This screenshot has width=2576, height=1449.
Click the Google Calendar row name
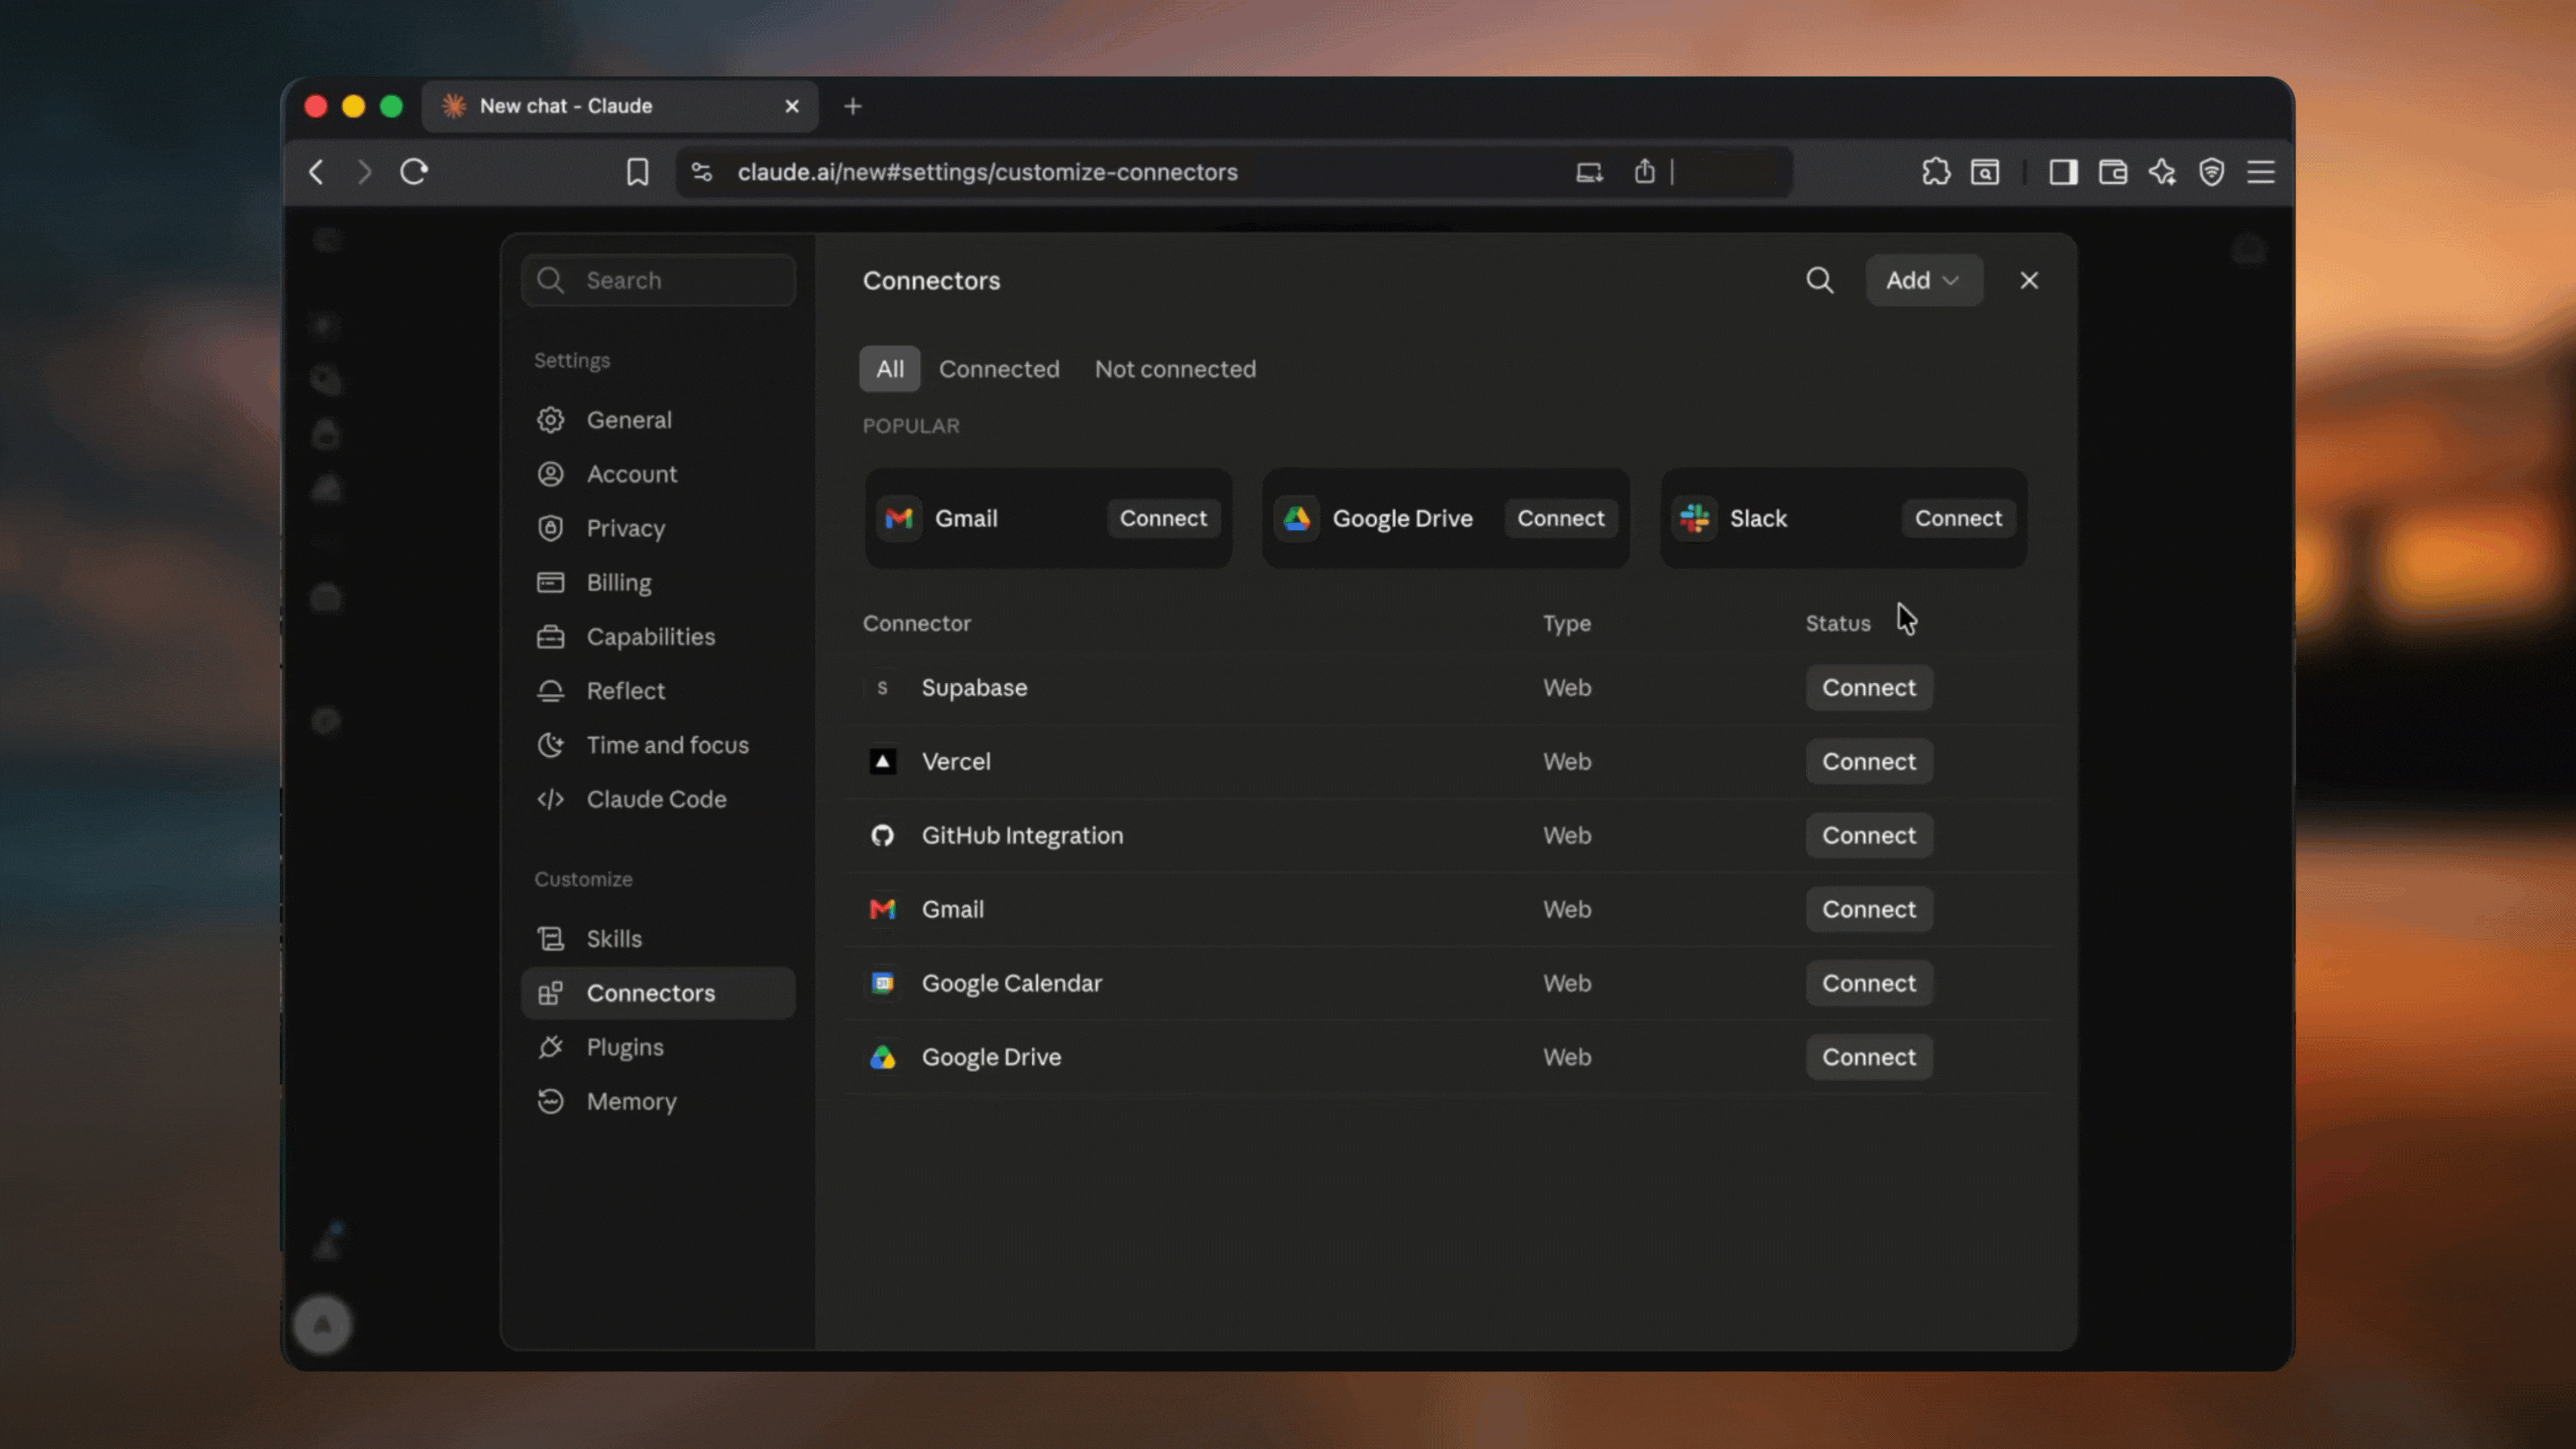[1011, 984]
